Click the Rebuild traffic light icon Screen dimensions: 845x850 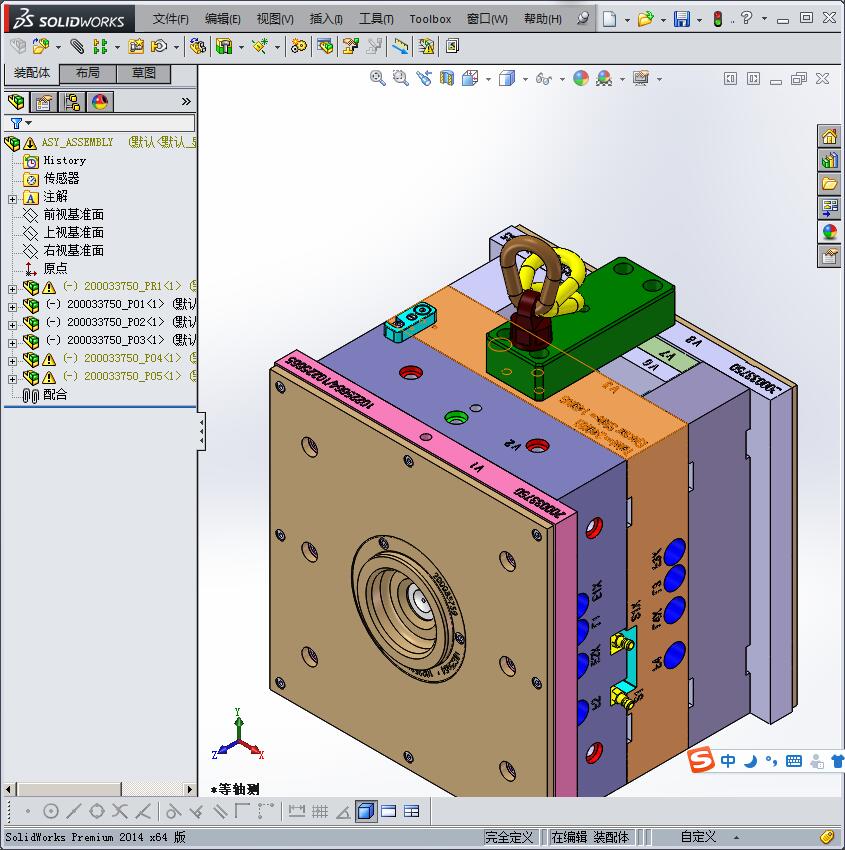pos(718,20)
